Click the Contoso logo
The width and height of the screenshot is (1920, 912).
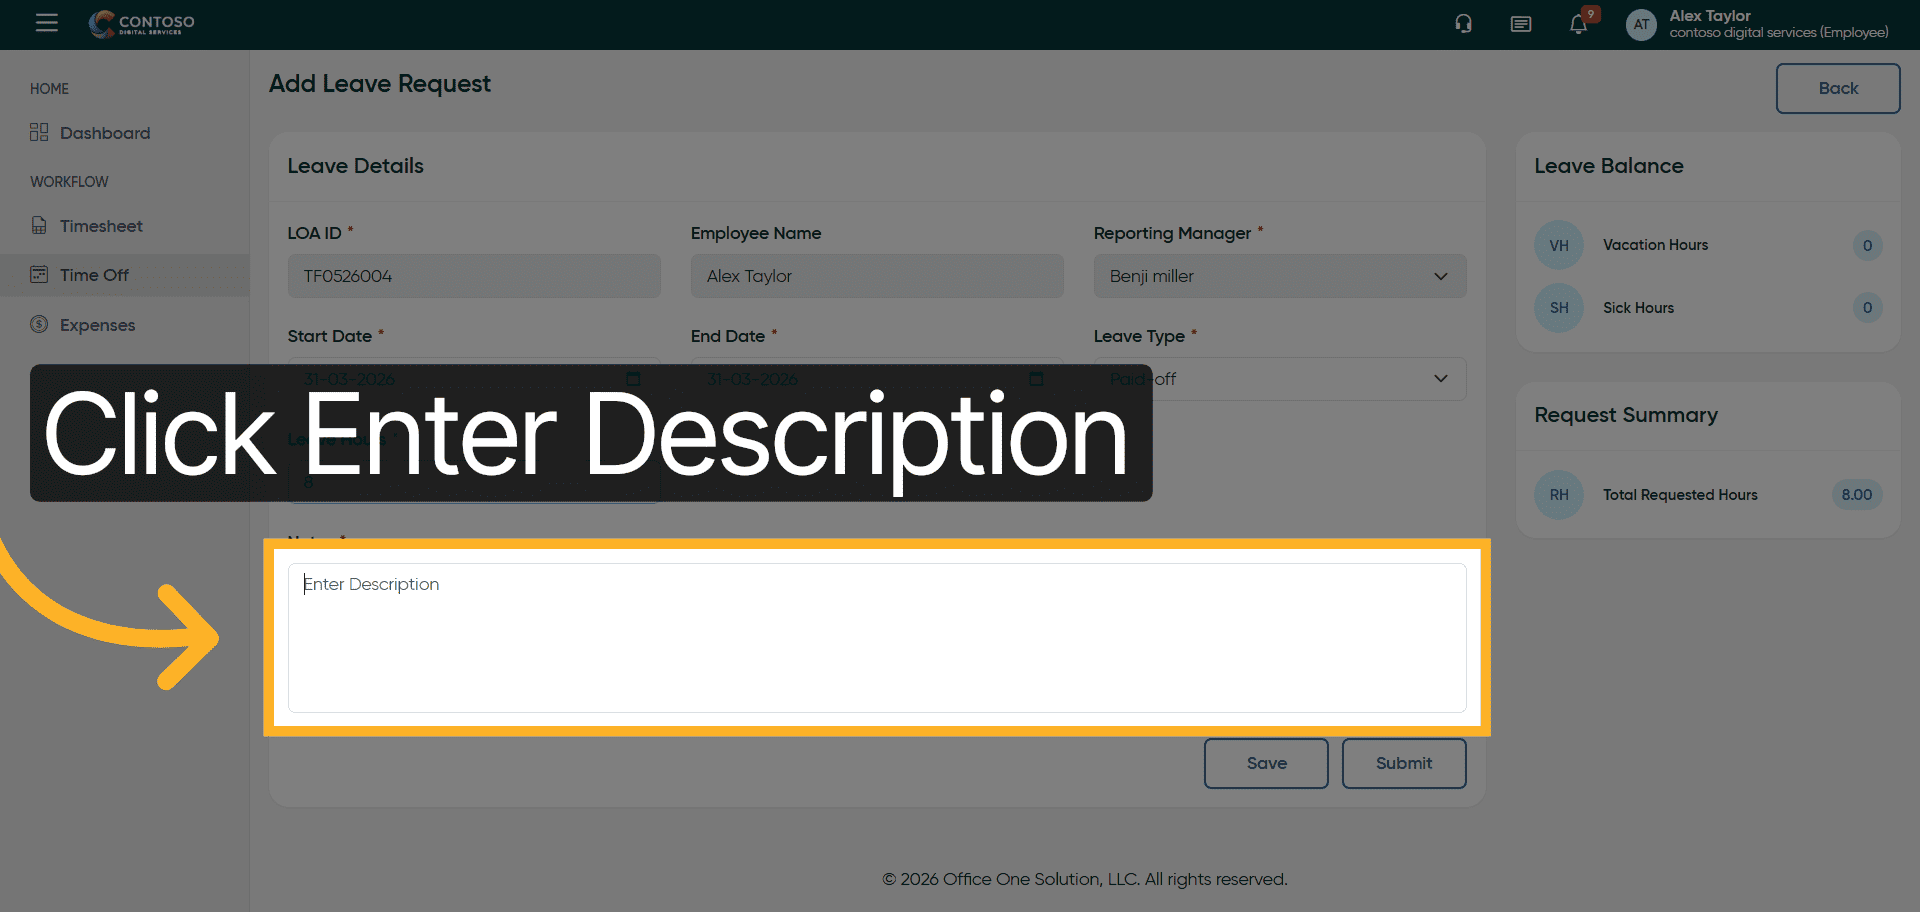tap(142, 23)
